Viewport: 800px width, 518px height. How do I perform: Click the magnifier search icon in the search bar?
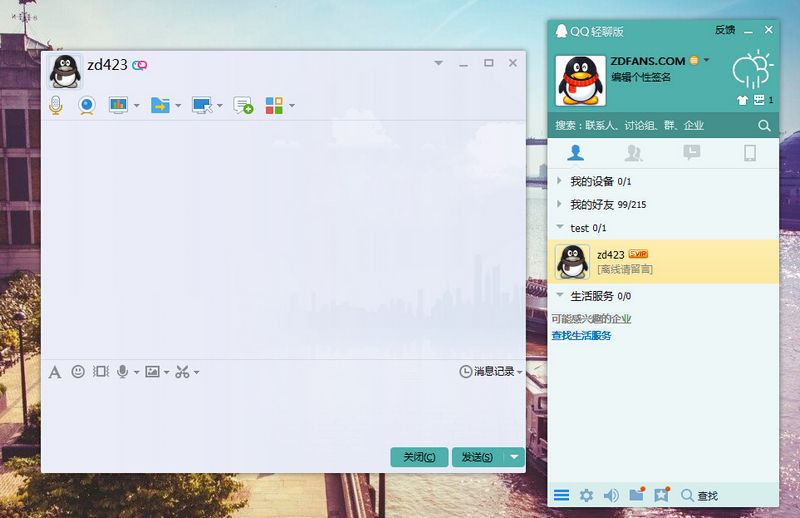tap(764, 126)
